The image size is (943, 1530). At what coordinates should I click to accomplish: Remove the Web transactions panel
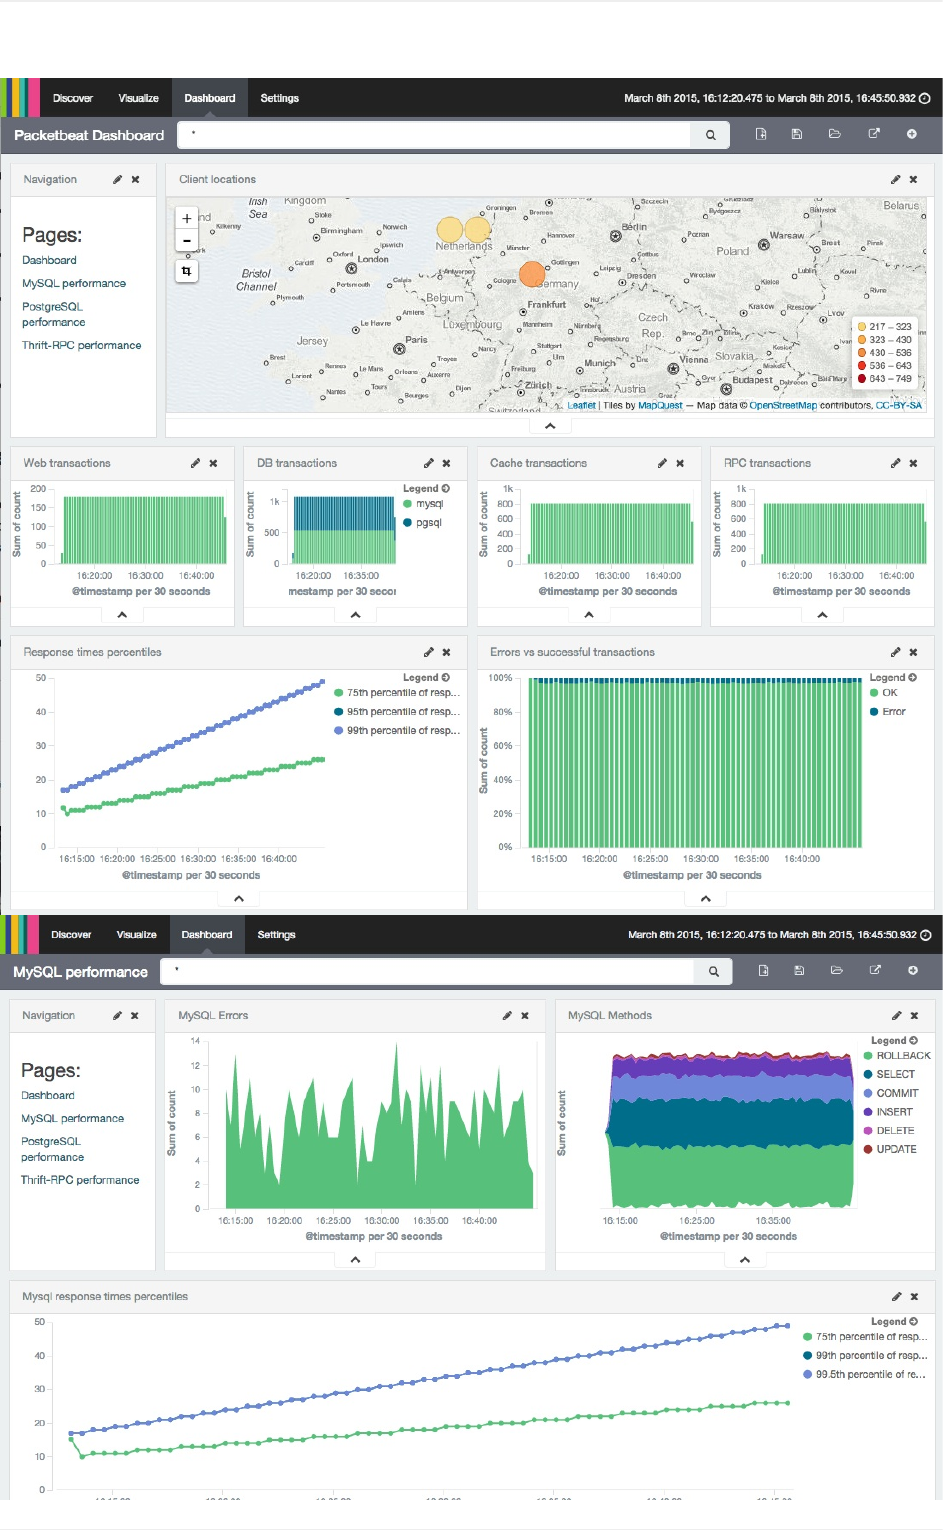(x=213, y=463)
